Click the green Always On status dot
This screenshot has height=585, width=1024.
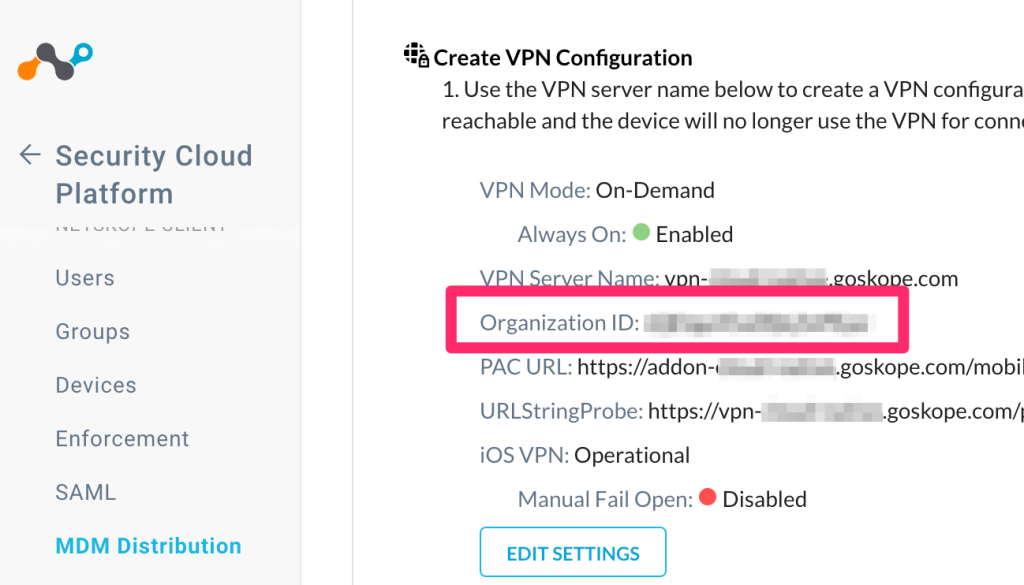click(641, 232)
